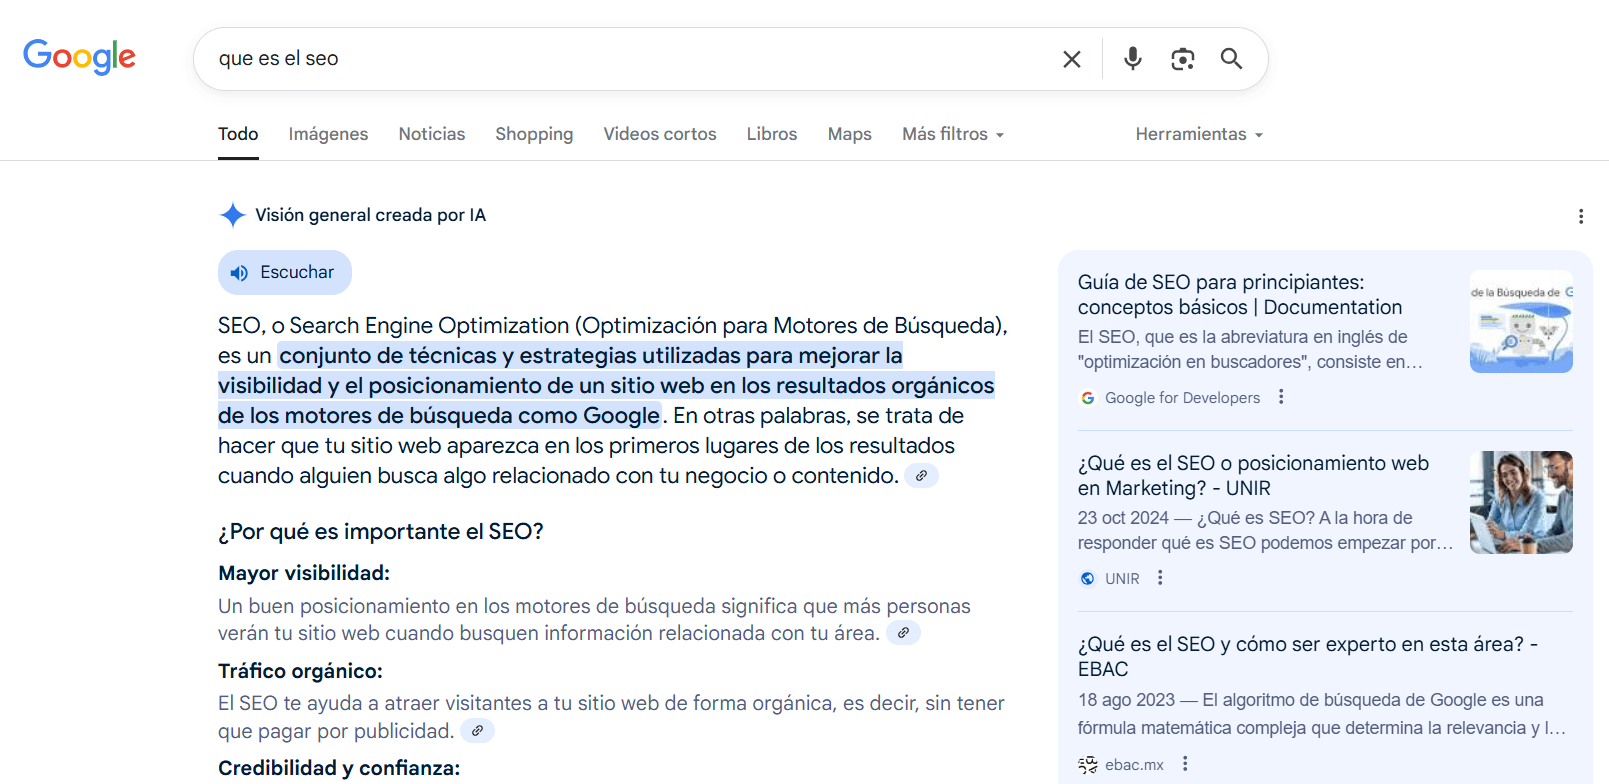
Task: Open '¿Qué es el SEO o posicionamiento web' link
Action: point(1253,476)
